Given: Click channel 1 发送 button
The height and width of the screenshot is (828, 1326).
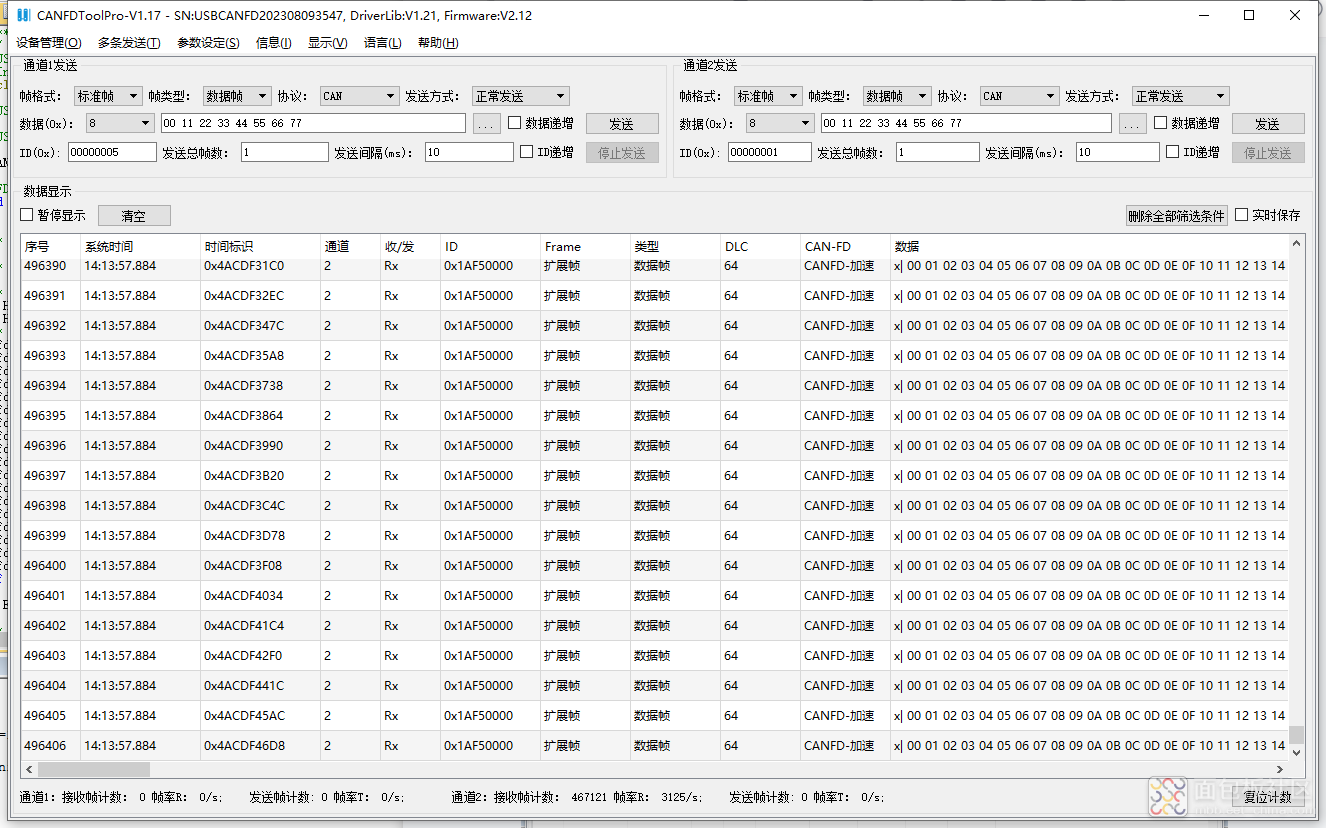Looking at the screenshot, I should [x=622, y=124].
